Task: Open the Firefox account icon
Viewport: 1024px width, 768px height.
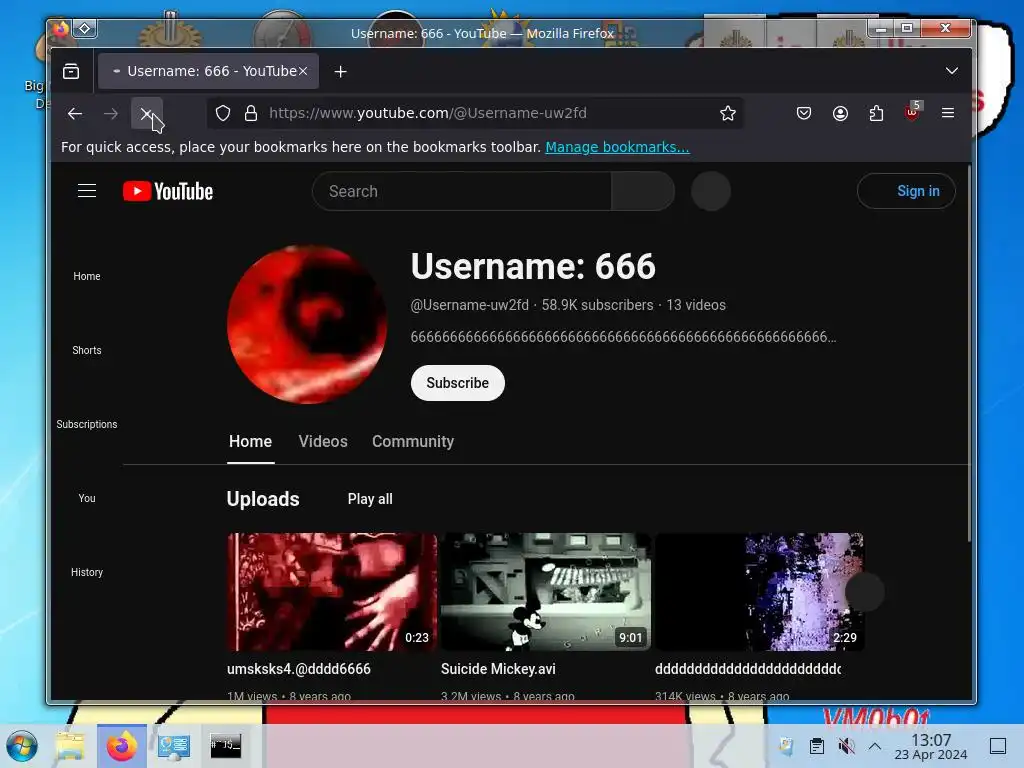Action: [840, 114]
